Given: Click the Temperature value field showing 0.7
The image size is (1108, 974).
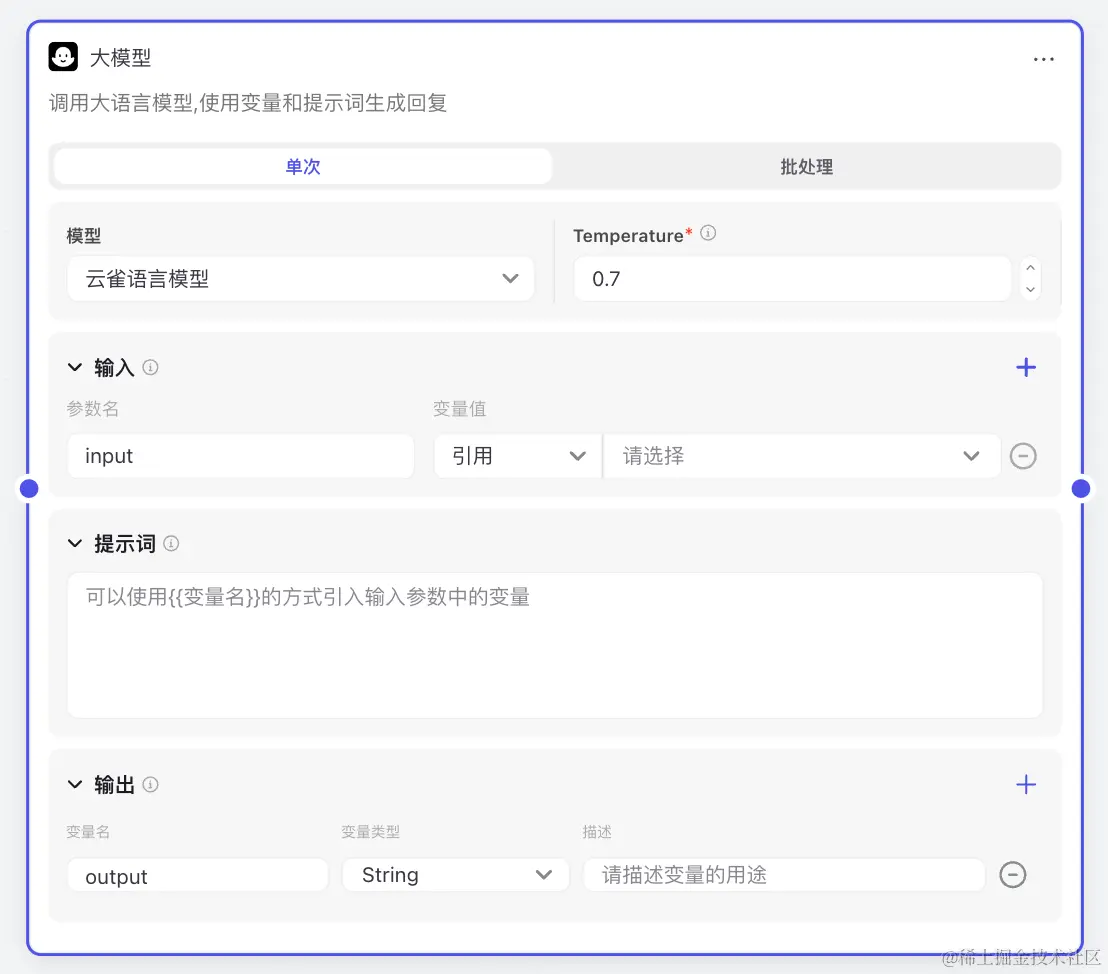Looking at the screenshot, I should click(792, 278).
